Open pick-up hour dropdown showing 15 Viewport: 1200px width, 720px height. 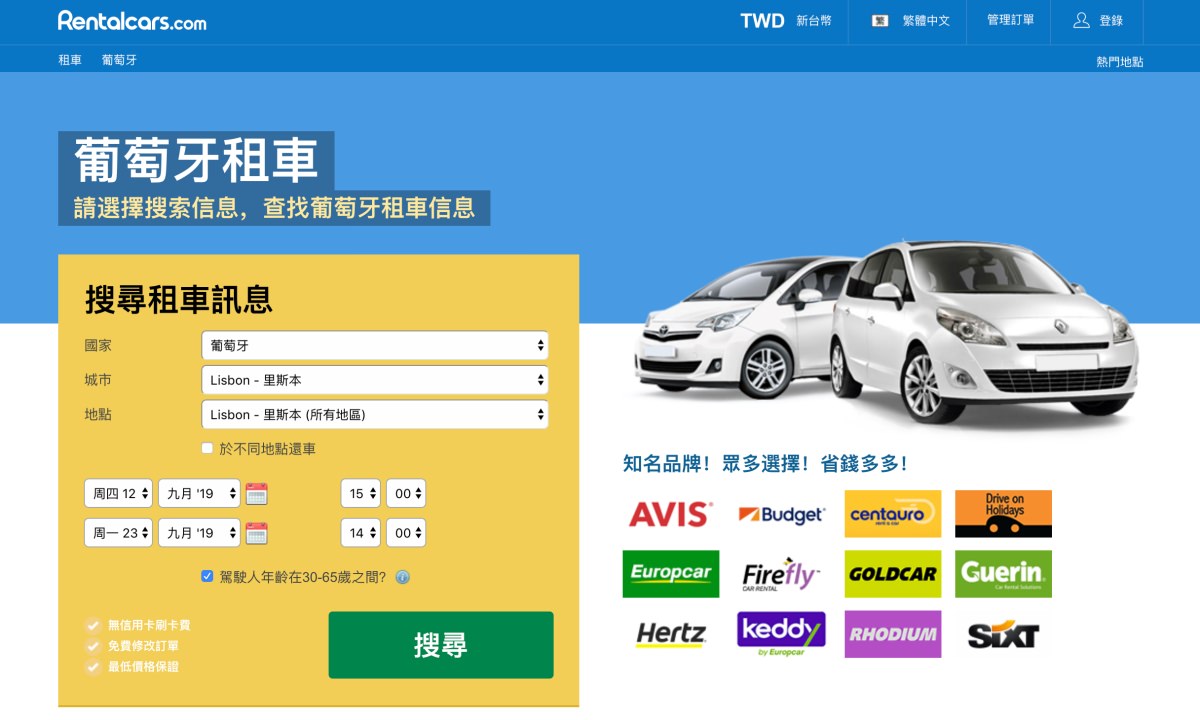tap(360, 493)
